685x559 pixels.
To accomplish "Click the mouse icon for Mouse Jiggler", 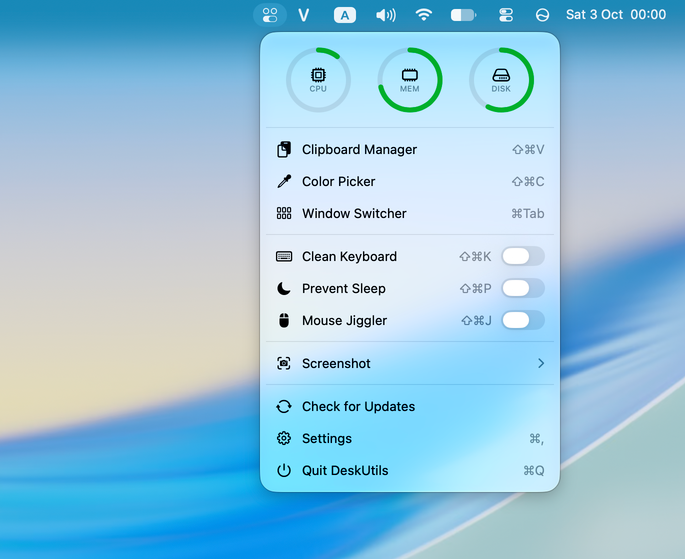I will [284, 320].
